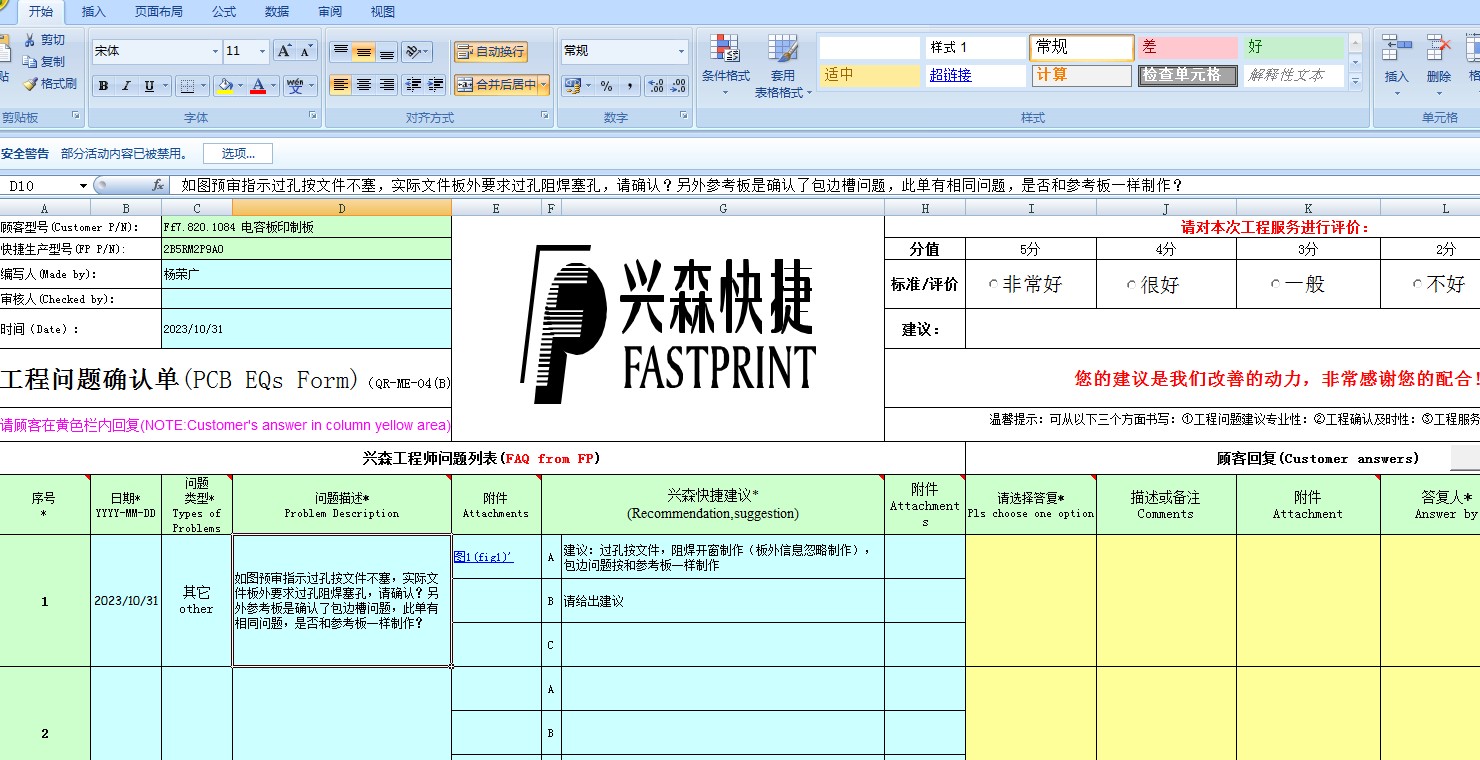Click the Copy (复制) button
This screenshot has height=760, width=1480.
(44, 62)
